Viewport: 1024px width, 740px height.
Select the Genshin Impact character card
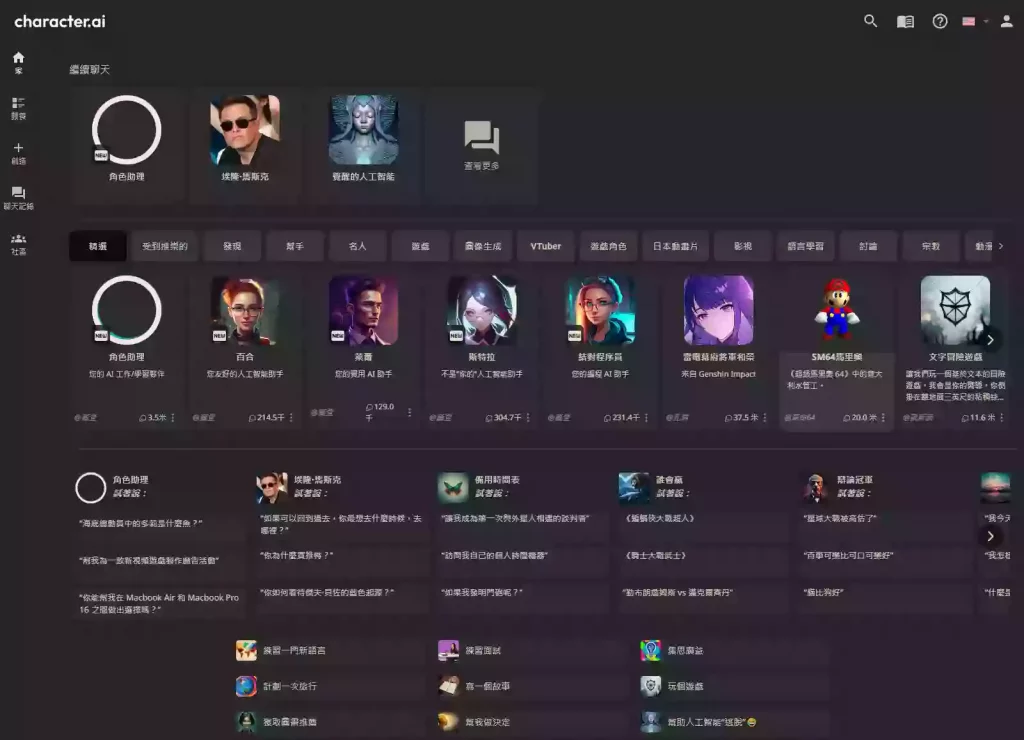point(718,350)
